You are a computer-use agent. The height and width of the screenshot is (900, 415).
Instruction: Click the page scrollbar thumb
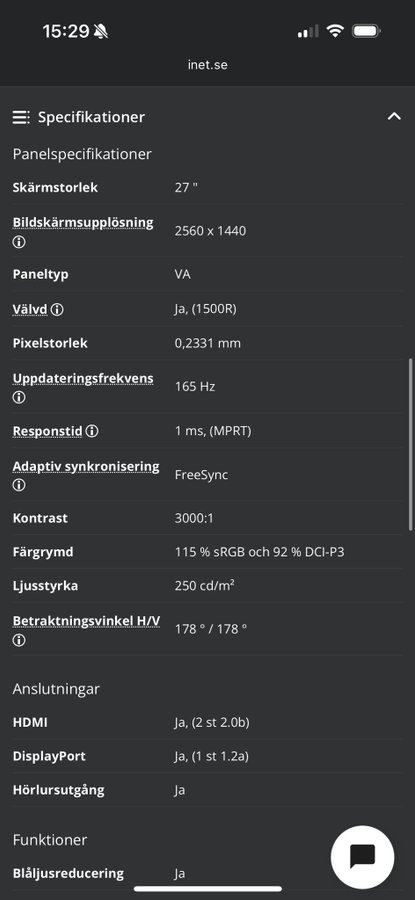coord(410,444)
